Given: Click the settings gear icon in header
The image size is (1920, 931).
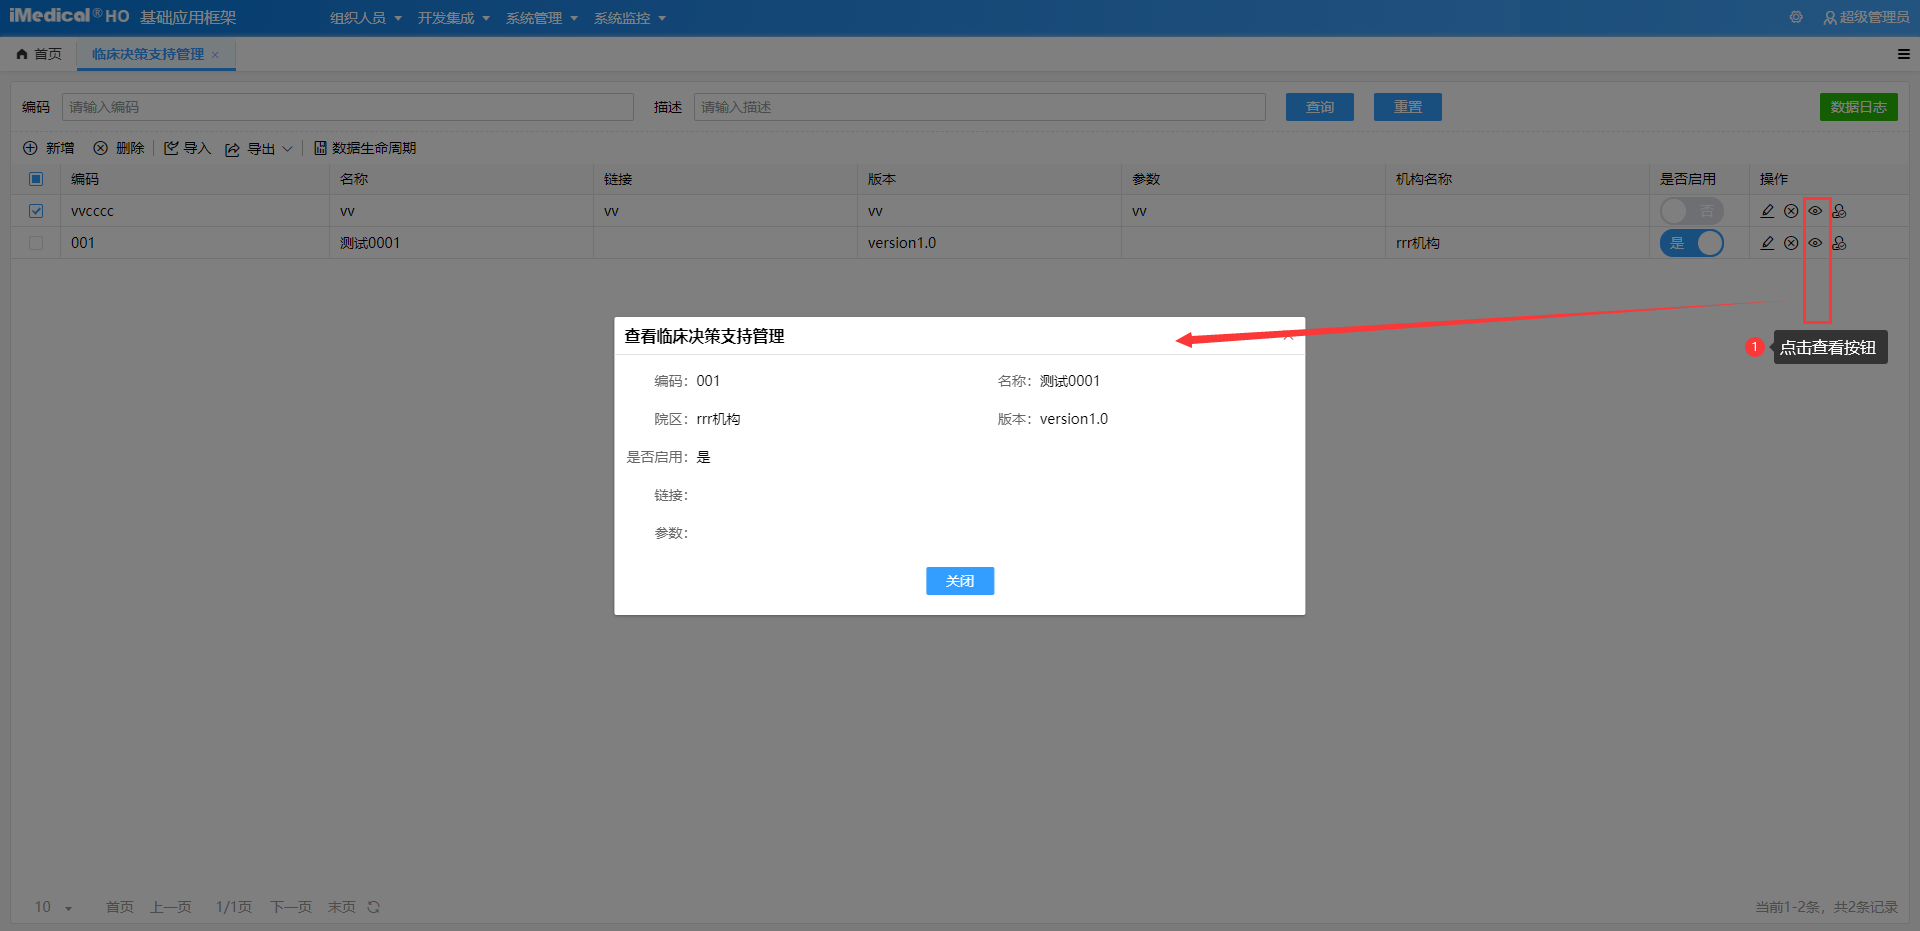Looking at the screenshot, I should point(1796,17).
